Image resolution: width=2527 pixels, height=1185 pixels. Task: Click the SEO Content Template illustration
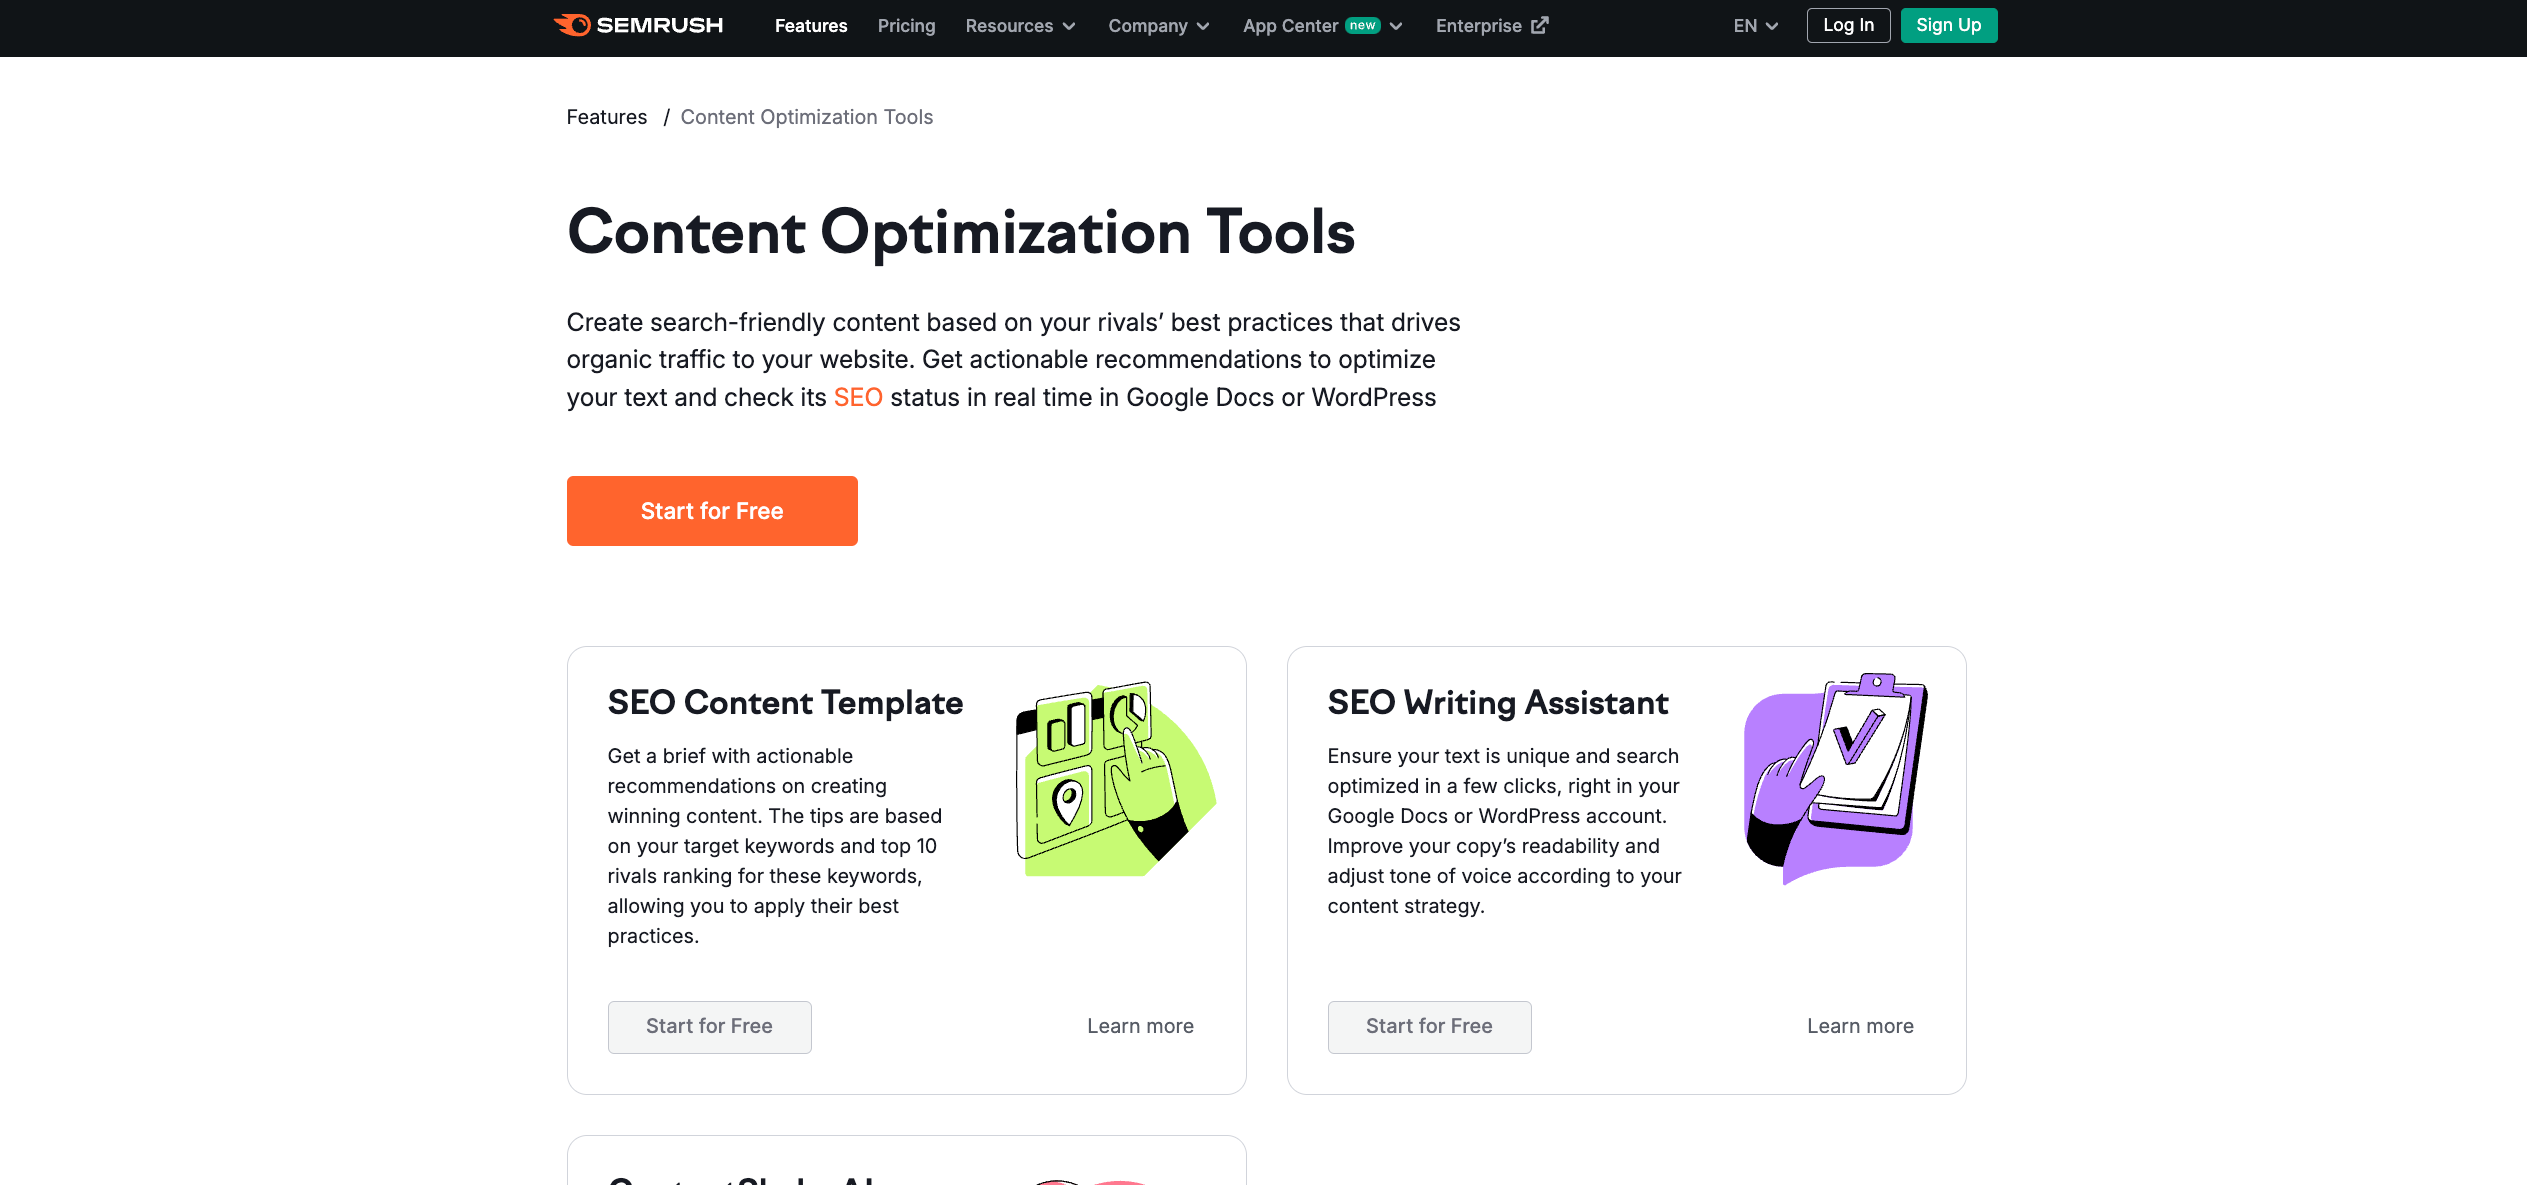[1116, 778]
